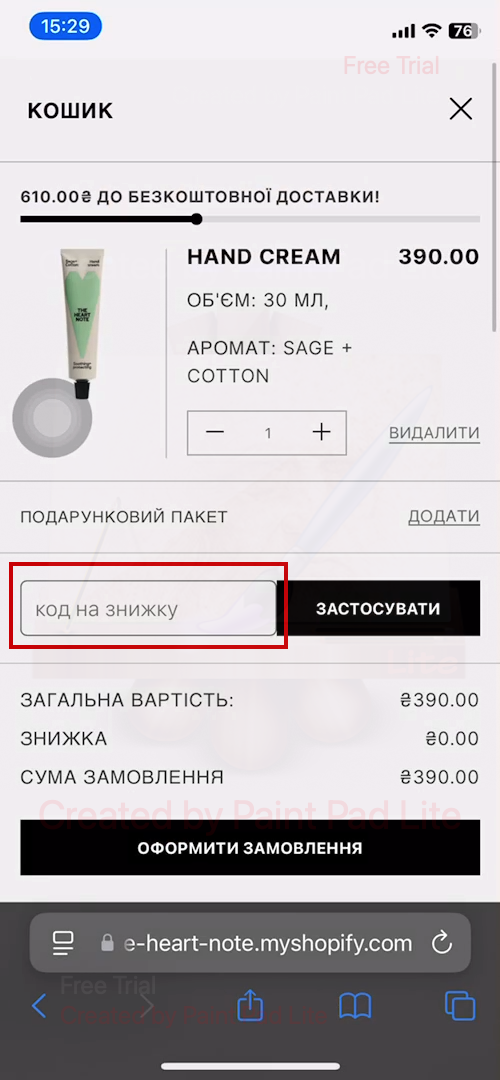The image size is (500, 1080).
Task: Open the page reader menu icon
Action: point(63,943)
